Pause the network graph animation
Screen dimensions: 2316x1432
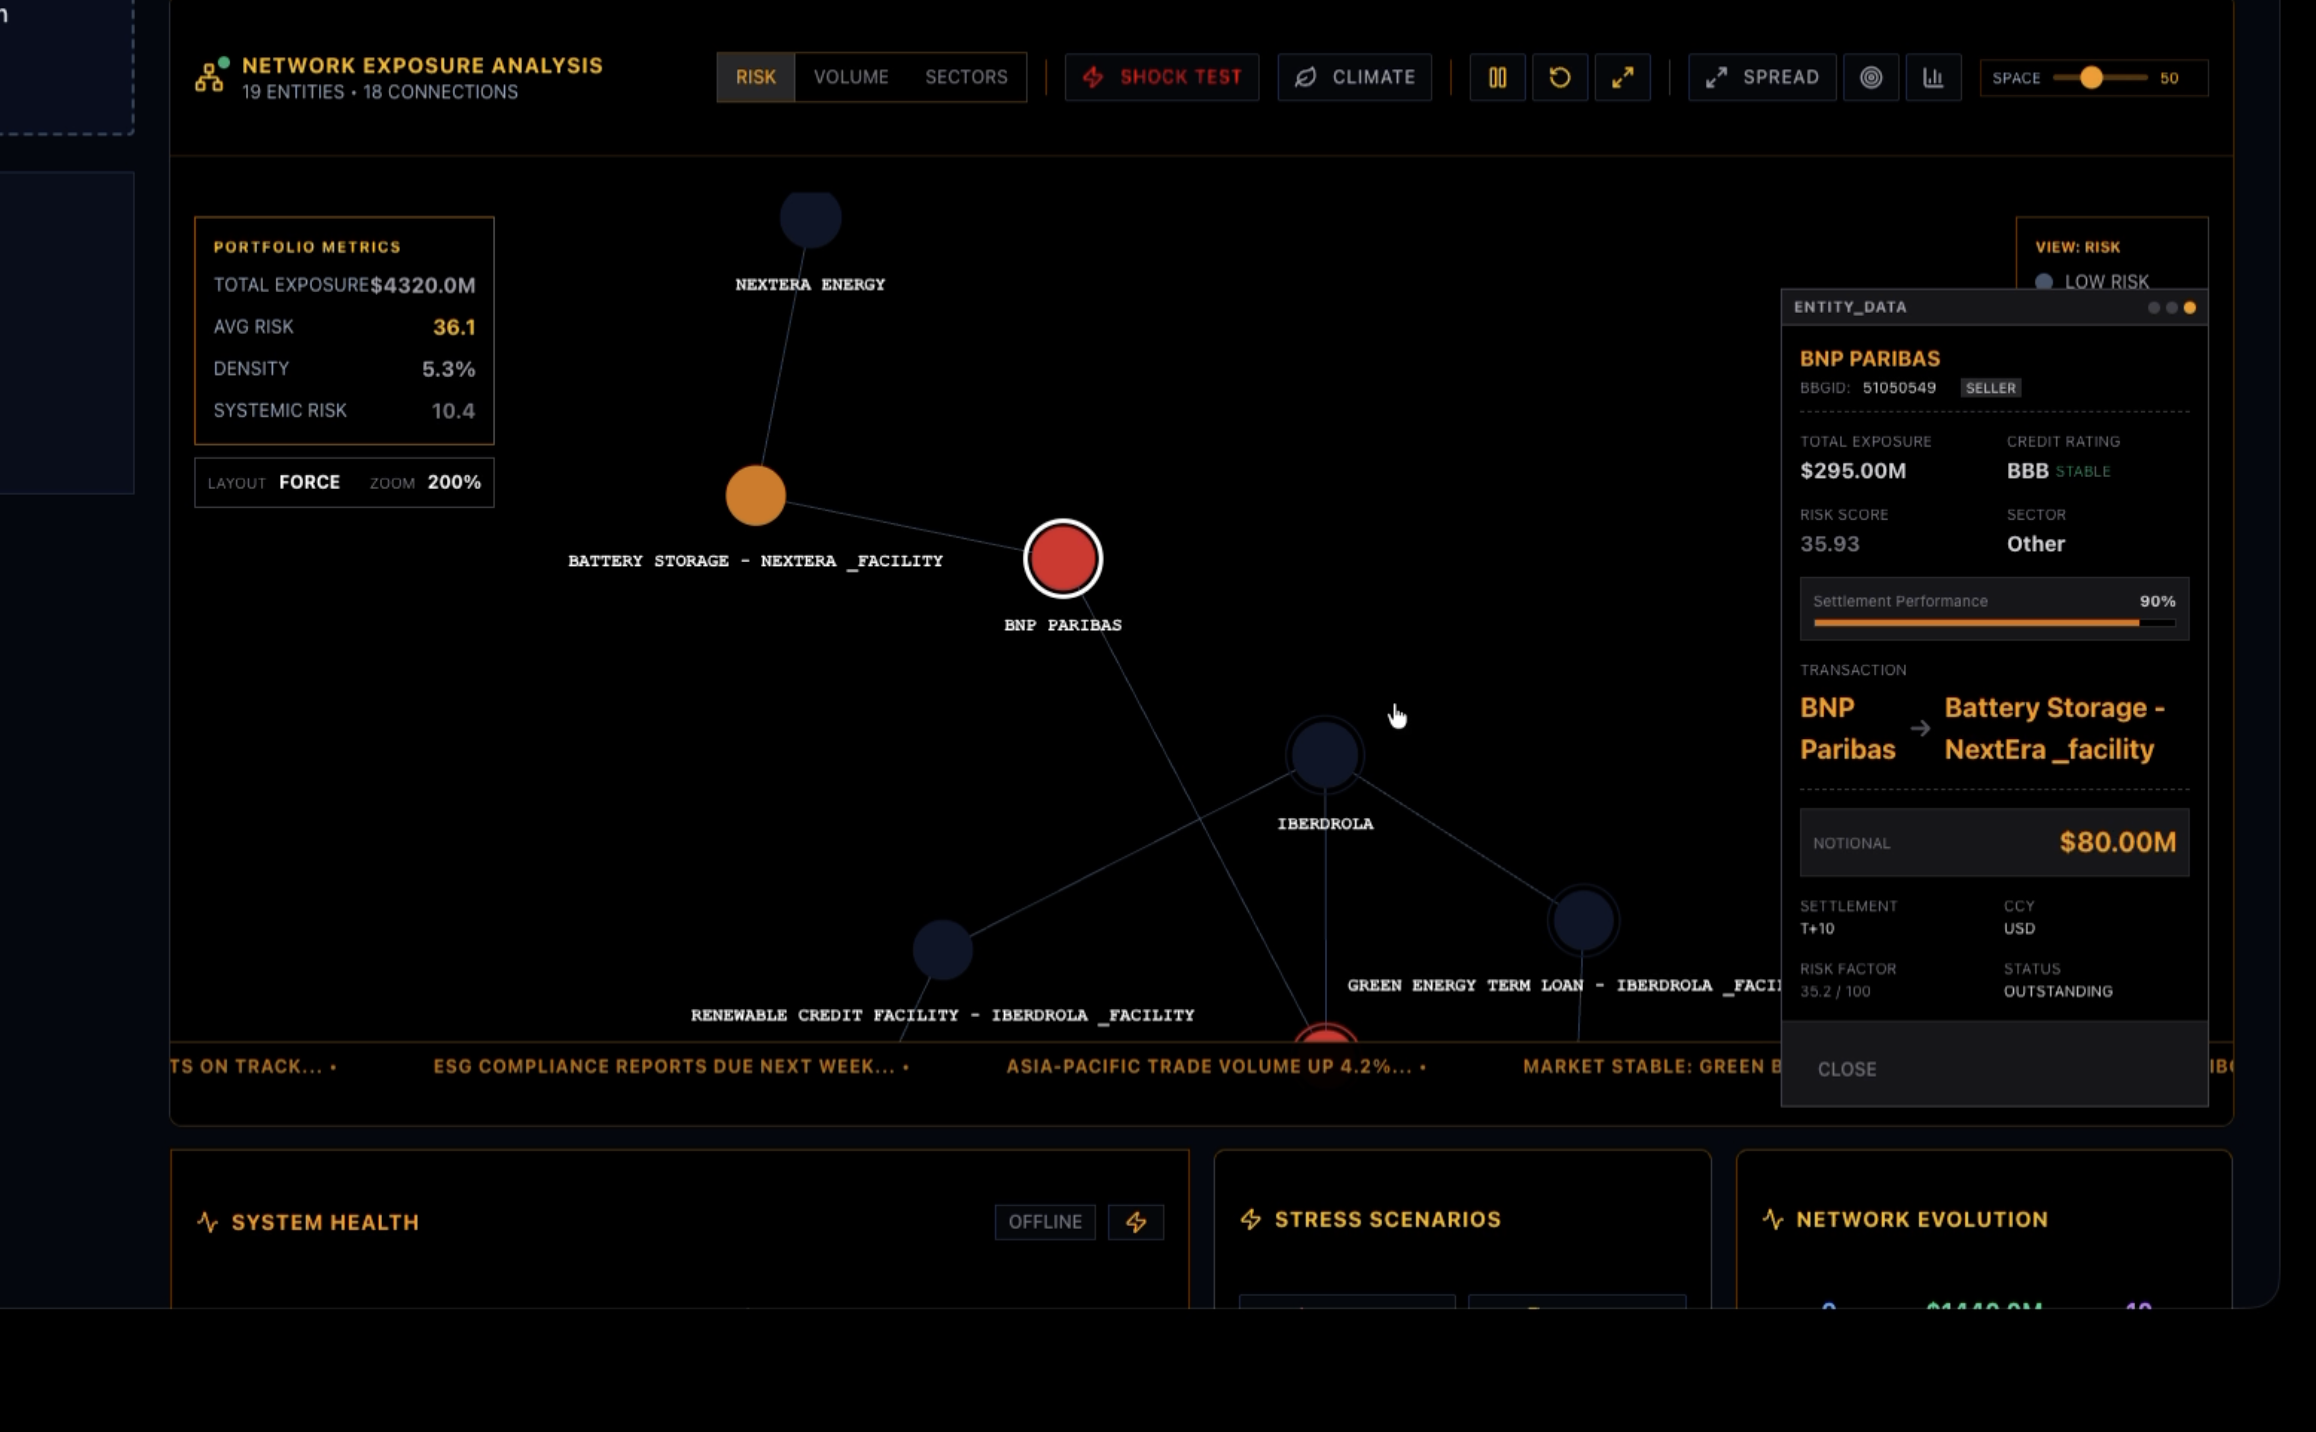point(1497,77)
